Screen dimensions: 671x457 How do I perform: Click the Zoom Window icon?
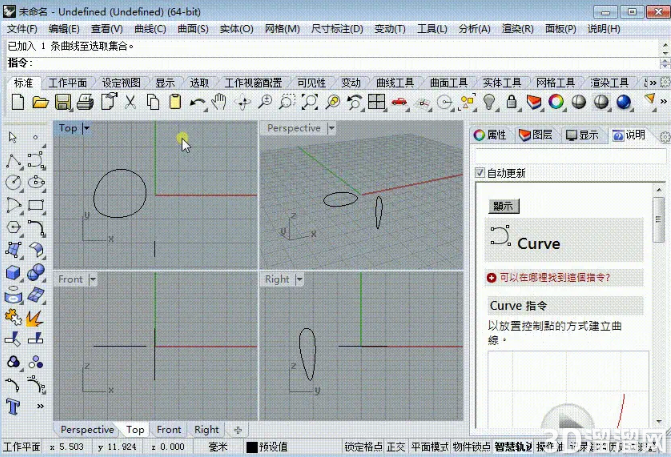[x=287, y=102]
